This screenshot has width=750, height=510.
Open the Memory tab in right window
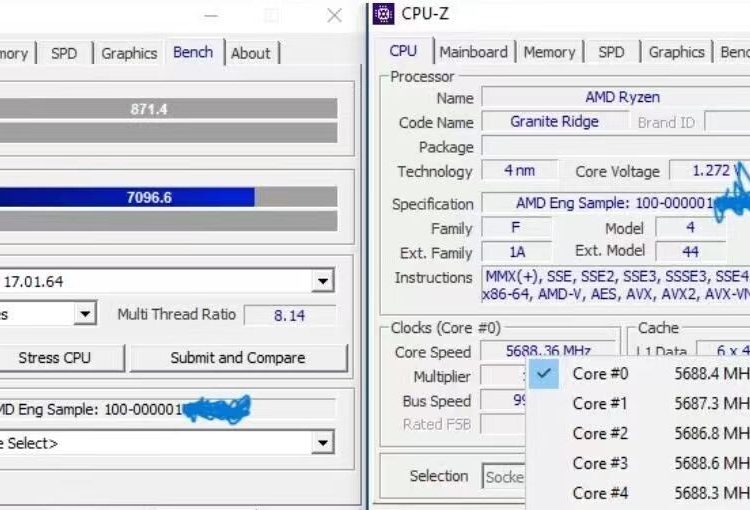tap(549, 52)
